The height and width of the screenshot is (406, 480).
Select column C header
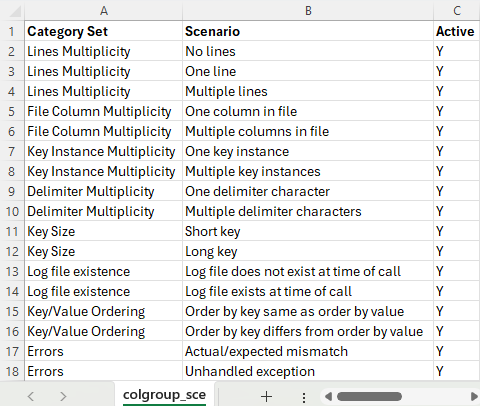pos(457,11)
